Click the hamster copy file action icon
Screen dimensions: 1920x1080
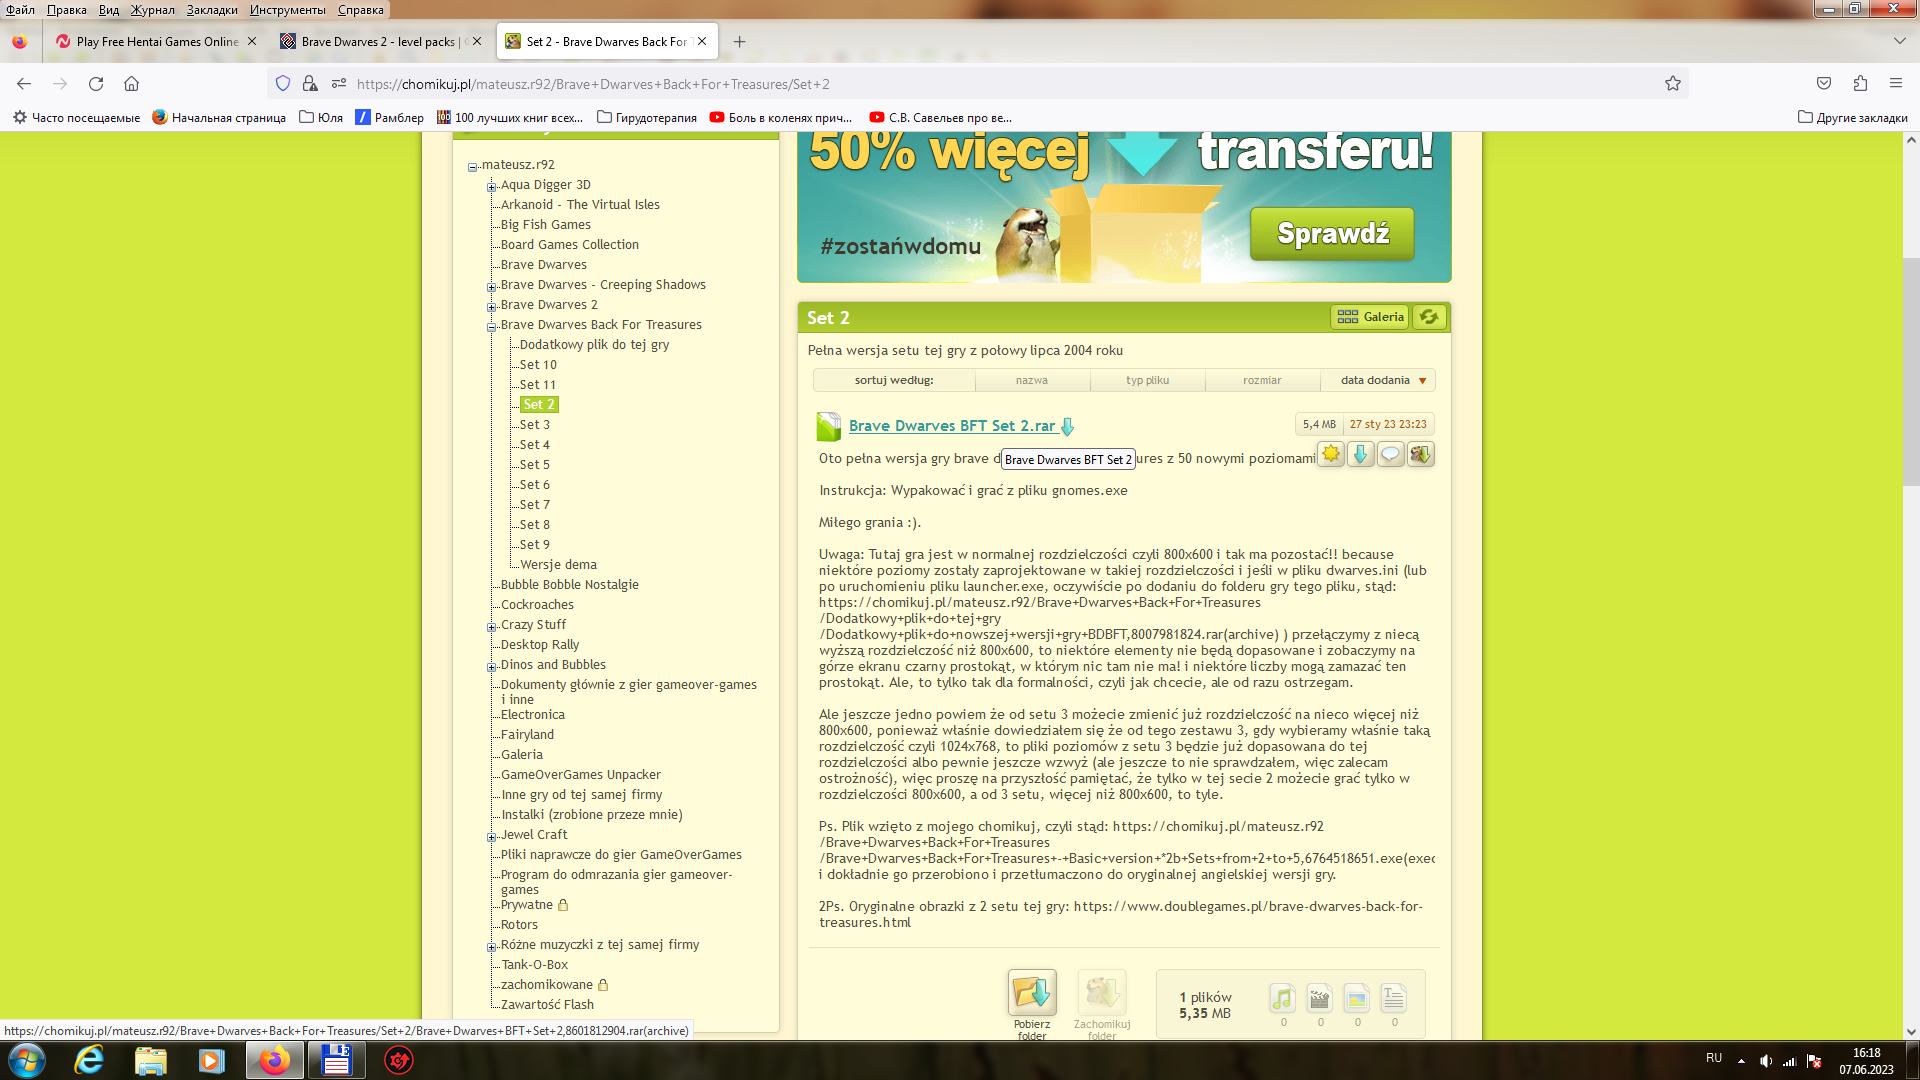pyautogui.click(x=1421, y=454)
